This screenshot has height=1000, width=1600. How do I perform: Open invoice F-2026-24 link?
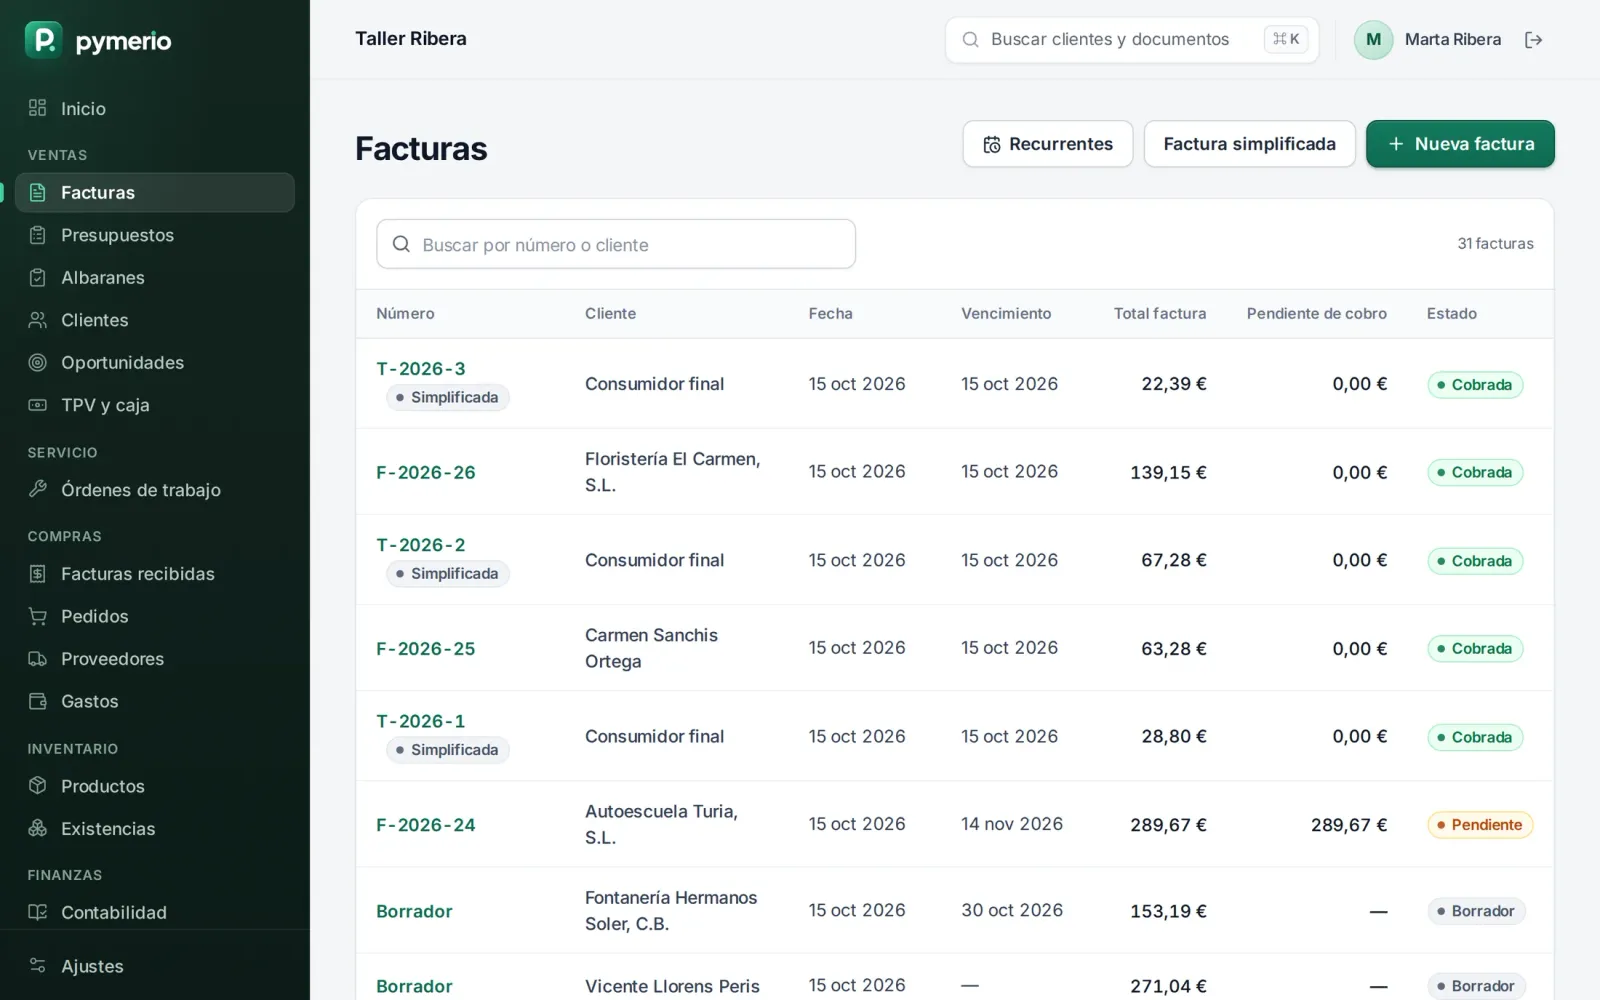pos(426,825)
